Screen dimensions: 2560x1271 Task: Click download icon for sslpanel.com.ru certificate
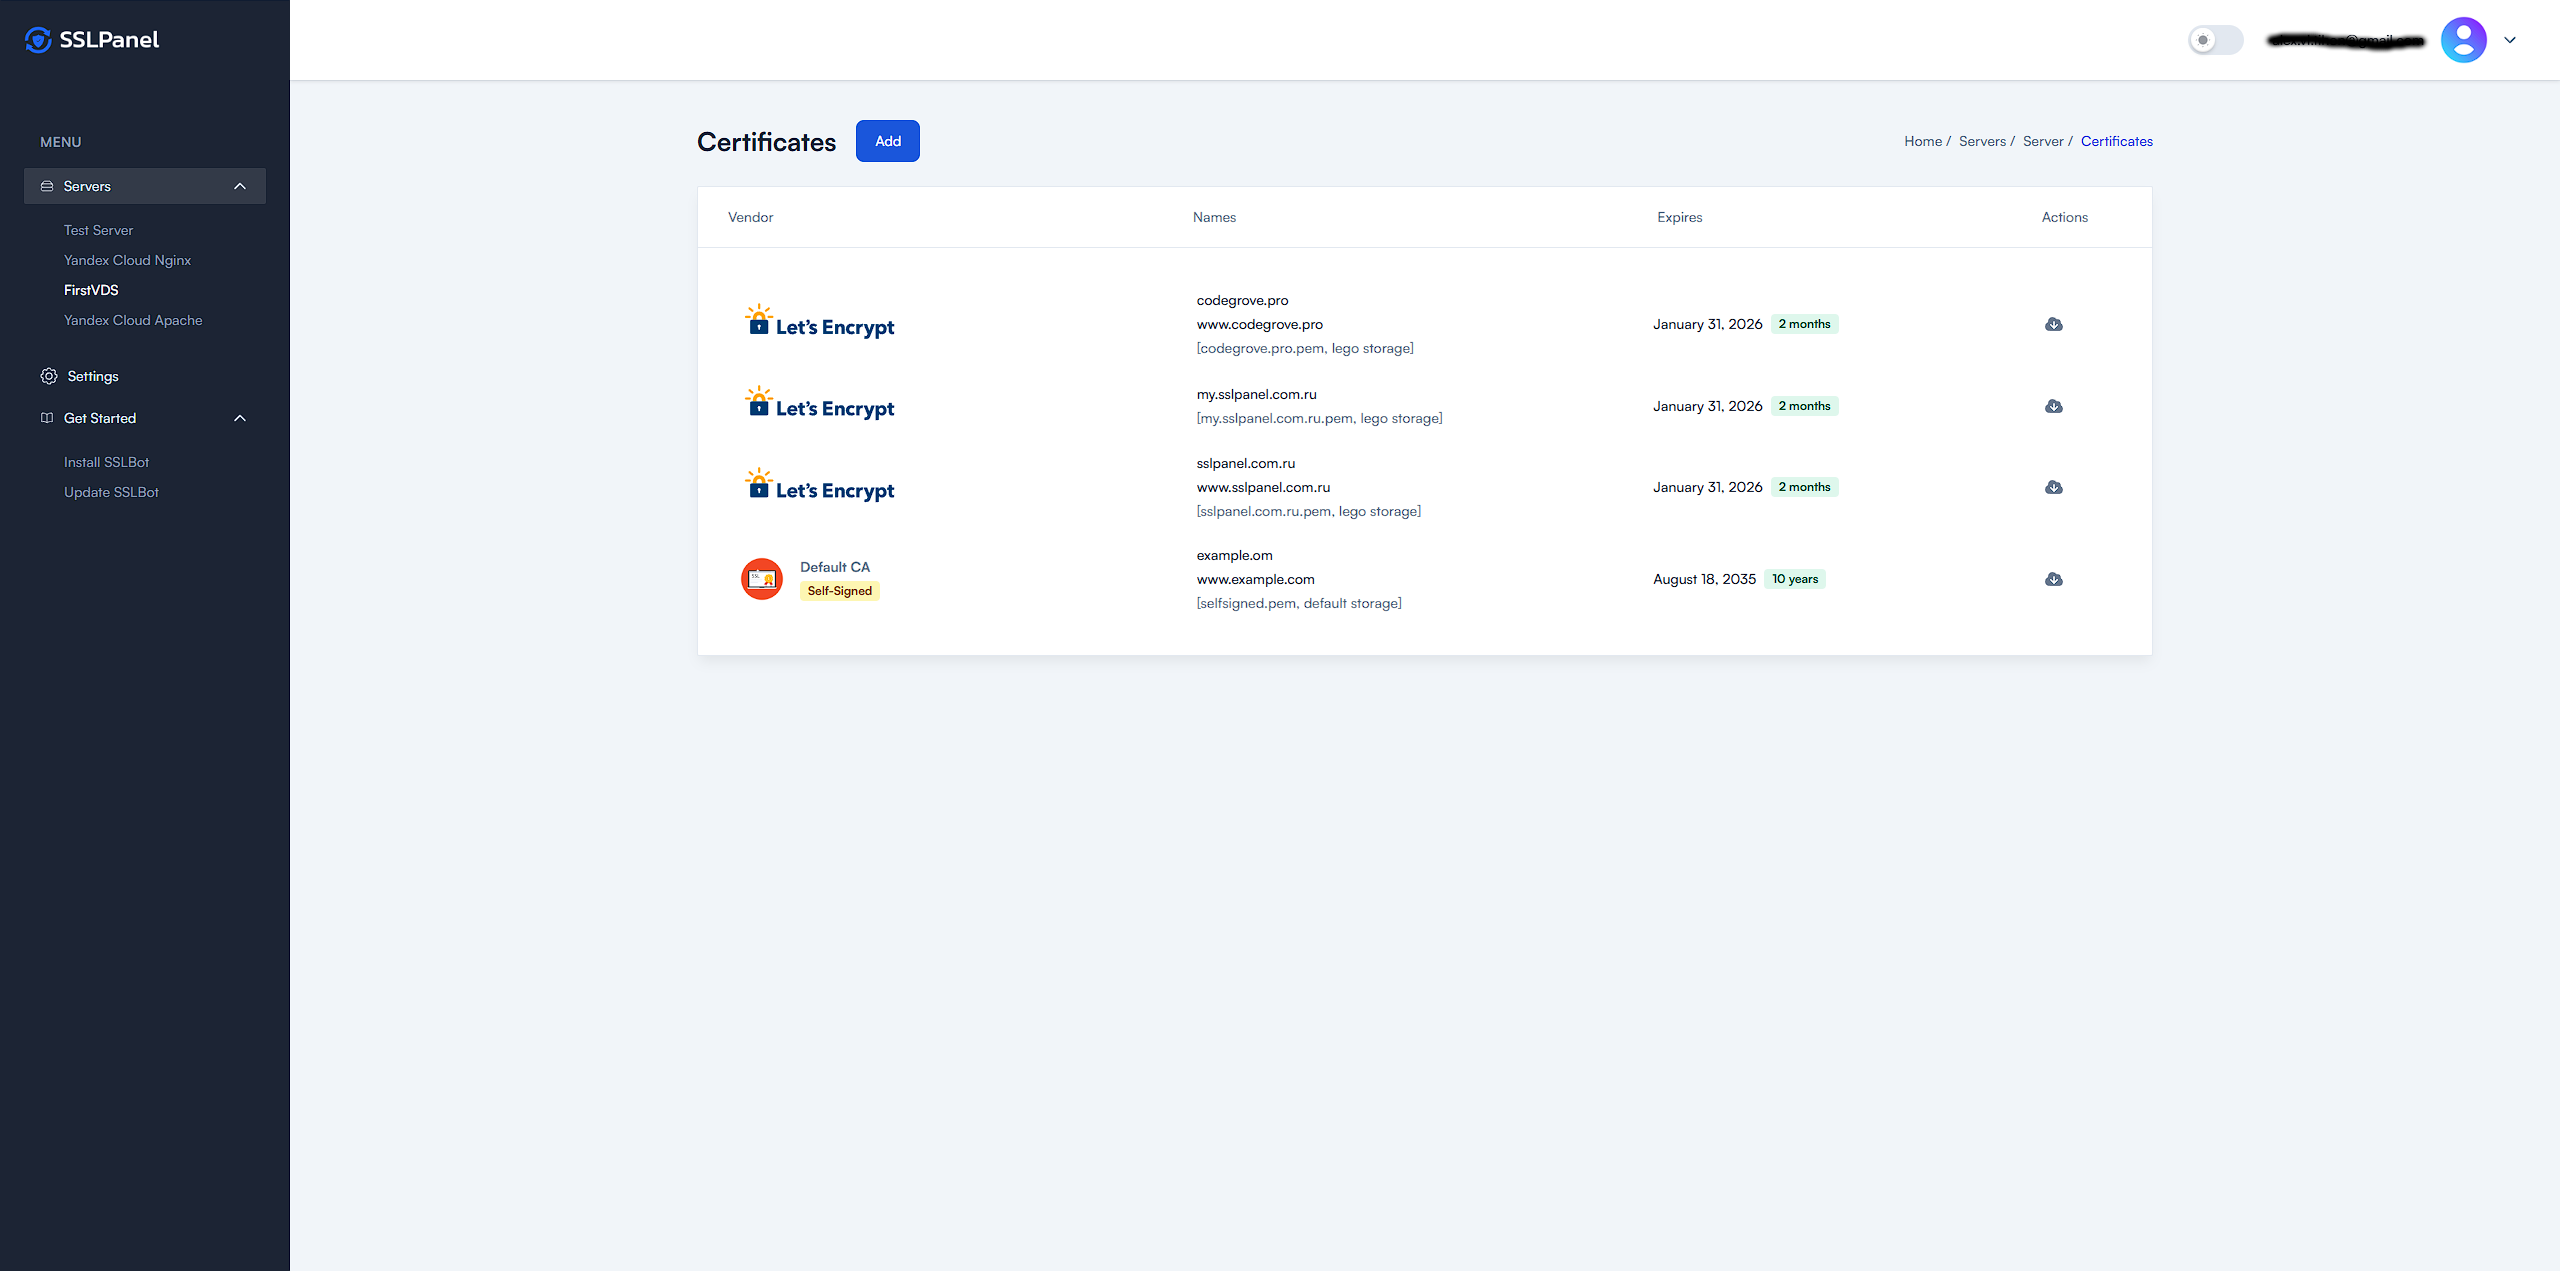click(x=2053, y=487)
